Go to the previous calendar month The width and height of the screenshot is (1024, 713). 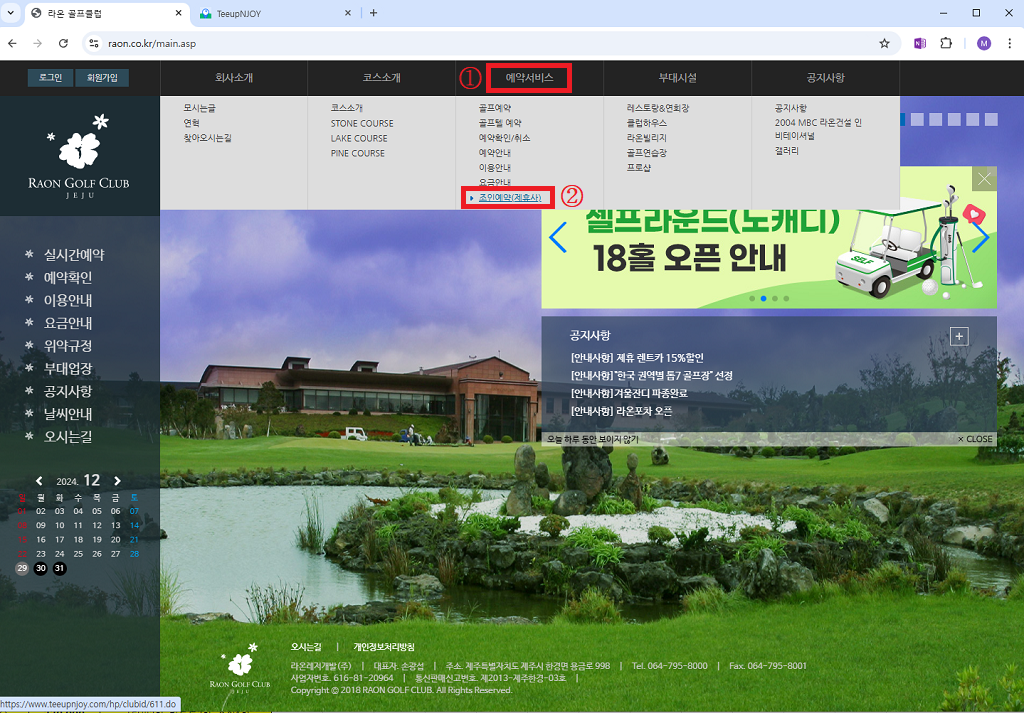[x=39, y=481]
